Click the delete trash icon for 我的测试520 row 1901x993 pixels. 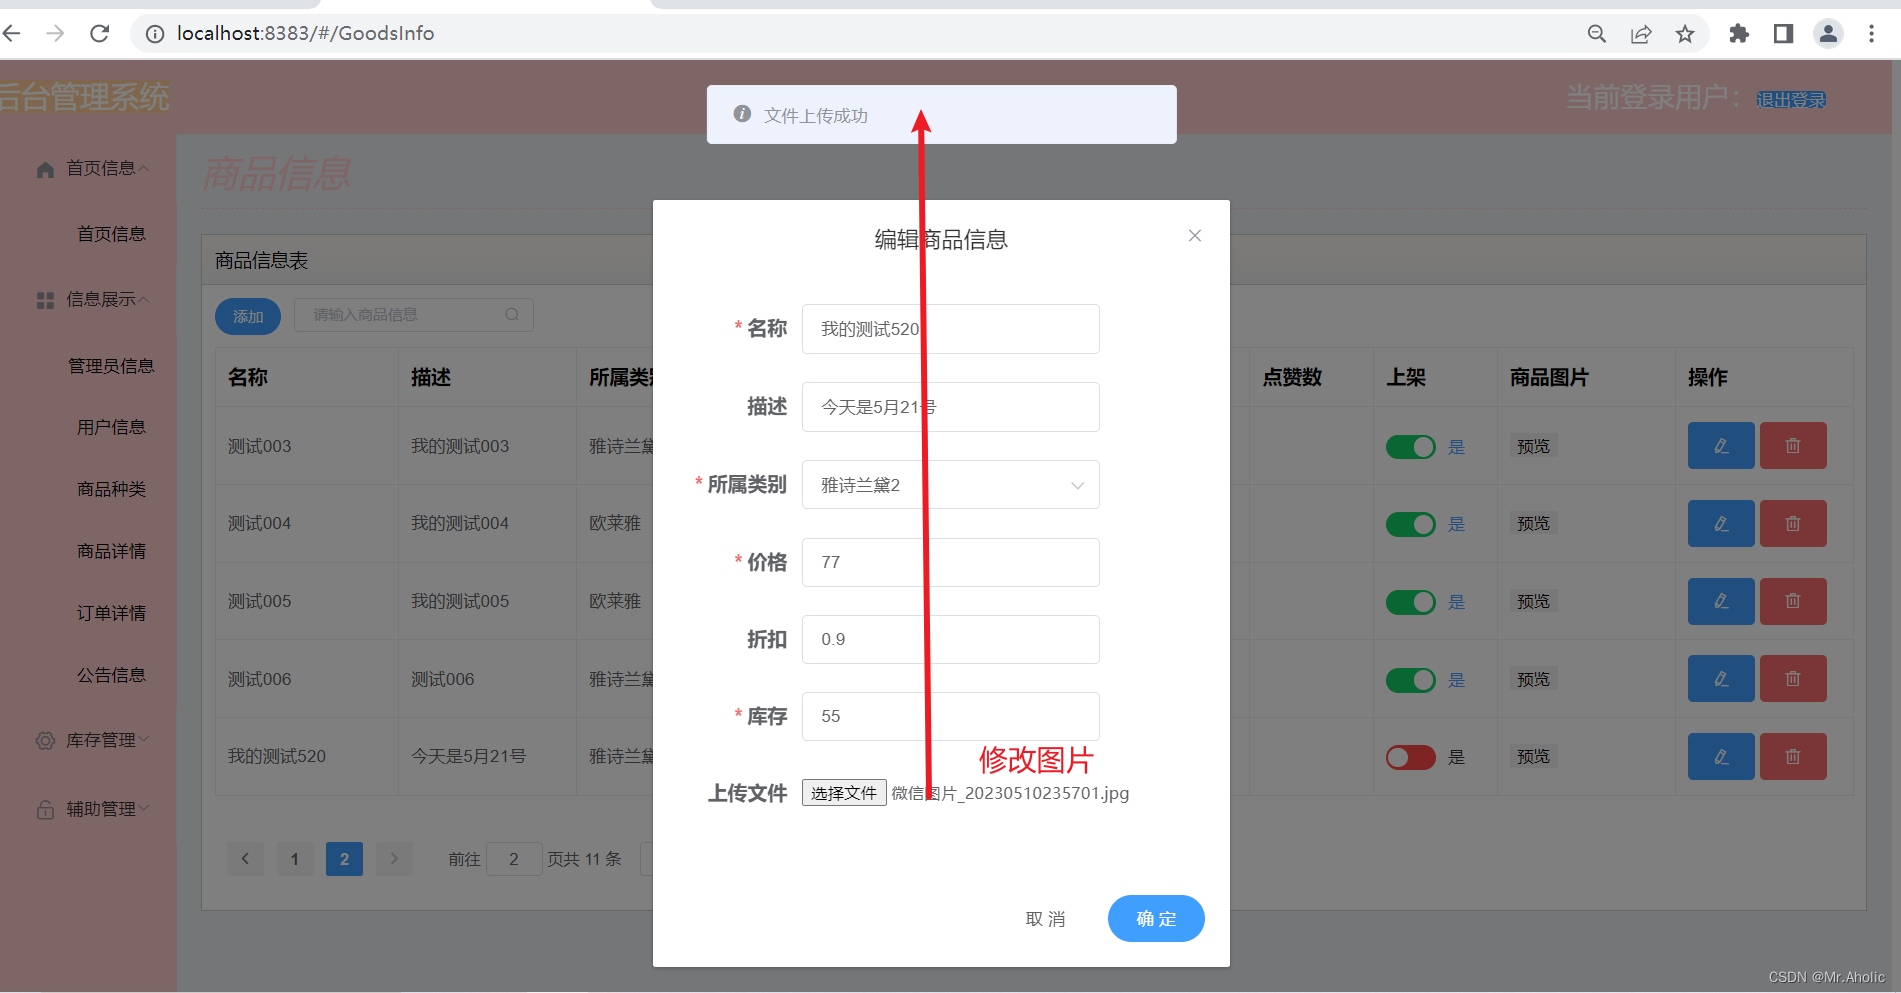click(1793, 756)
